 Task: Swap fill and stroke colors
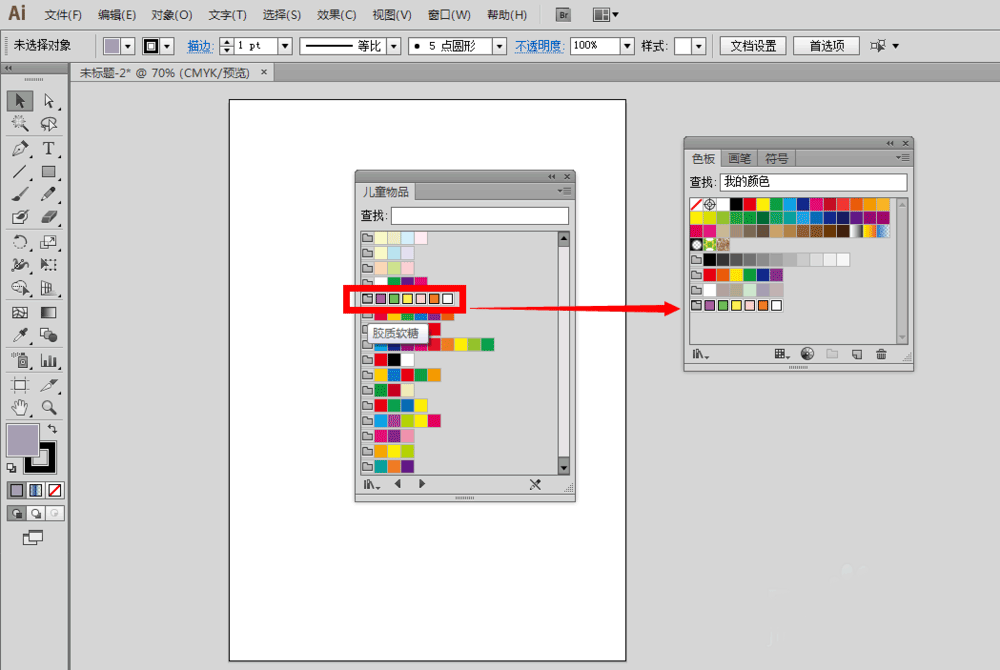point(52,429)
